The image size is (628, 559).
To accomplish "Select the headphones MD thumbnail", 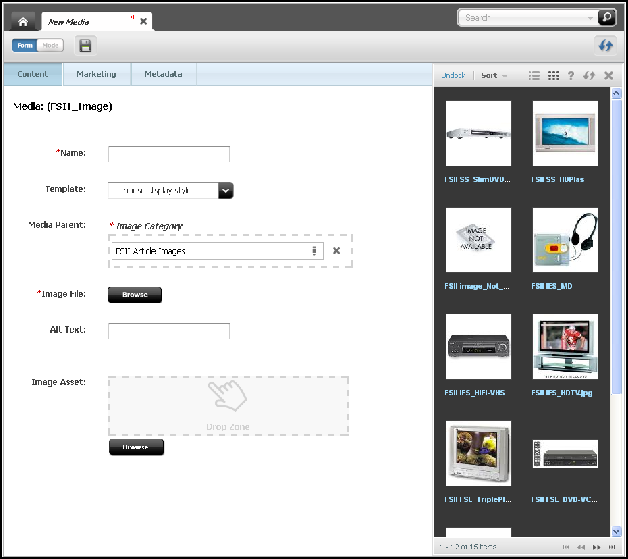I will click(565, 240).
